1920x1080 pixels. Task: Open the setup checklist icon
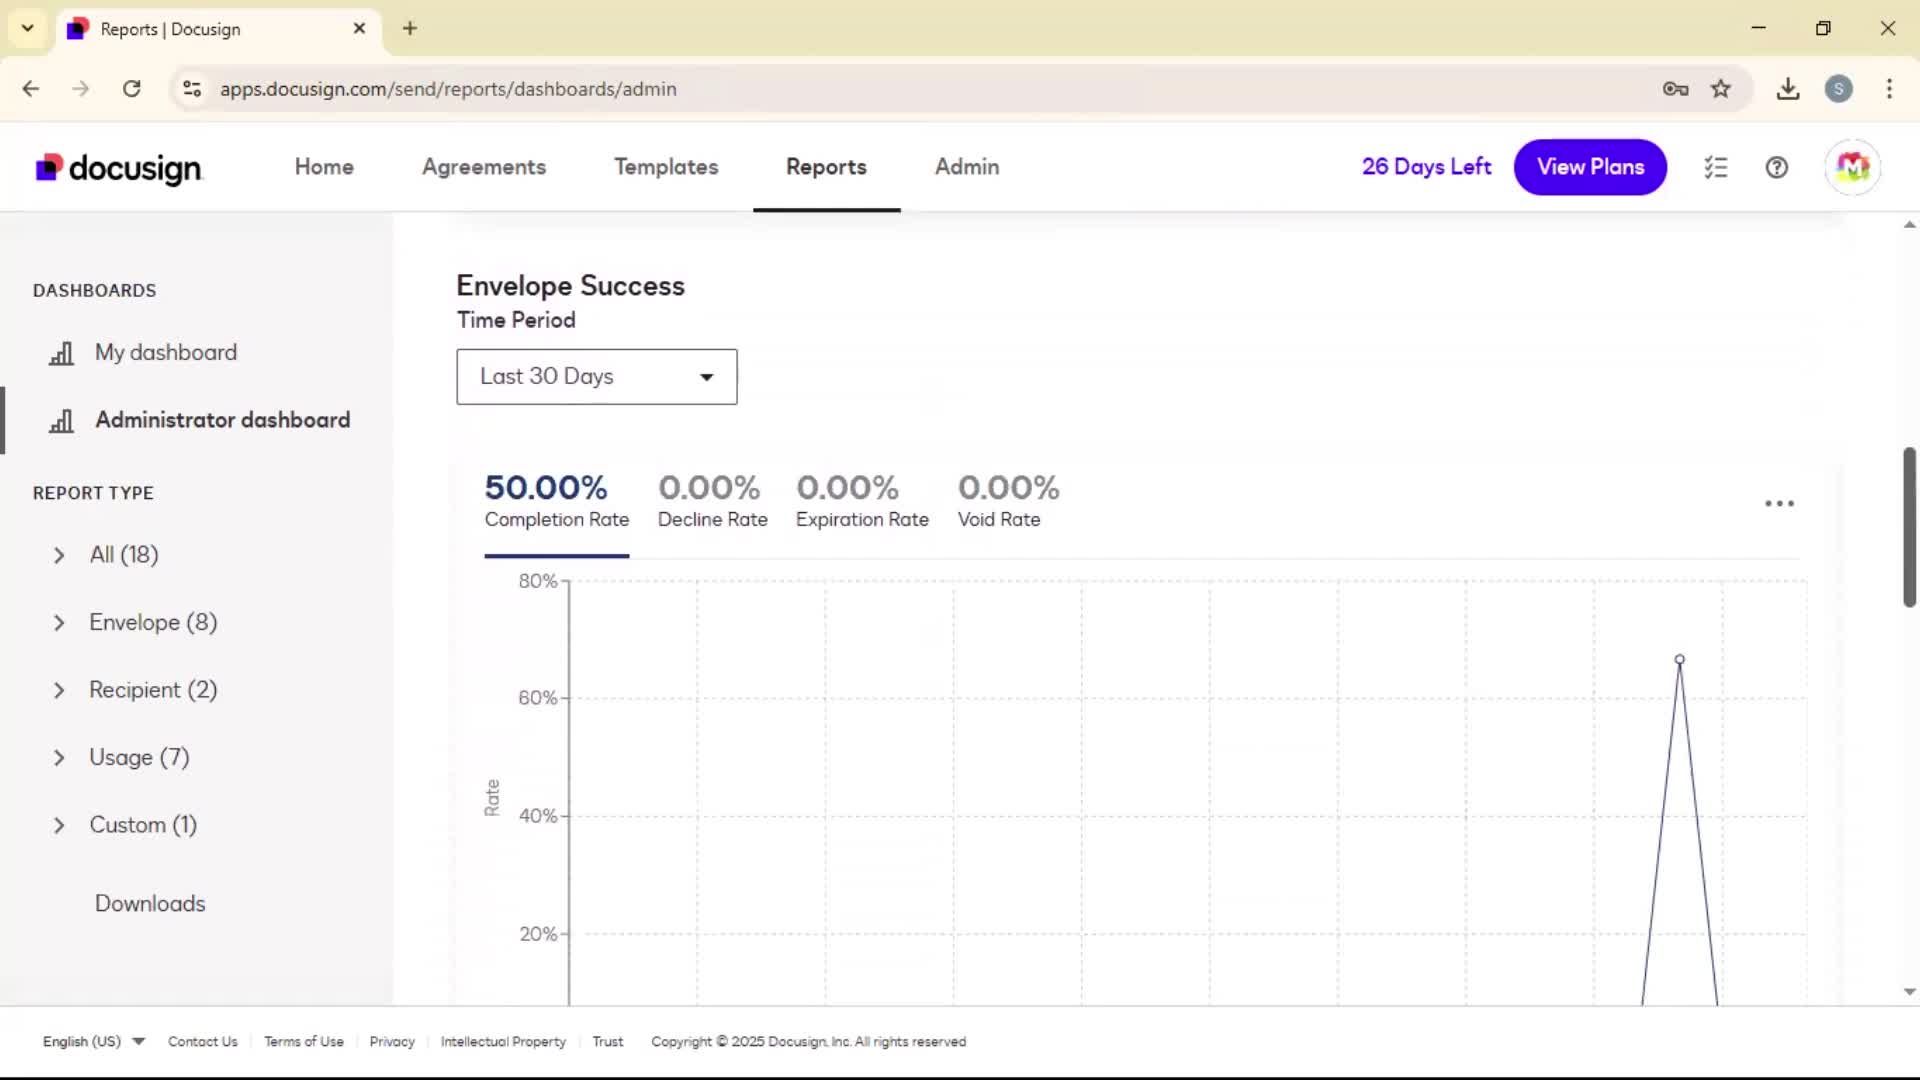1716,167
